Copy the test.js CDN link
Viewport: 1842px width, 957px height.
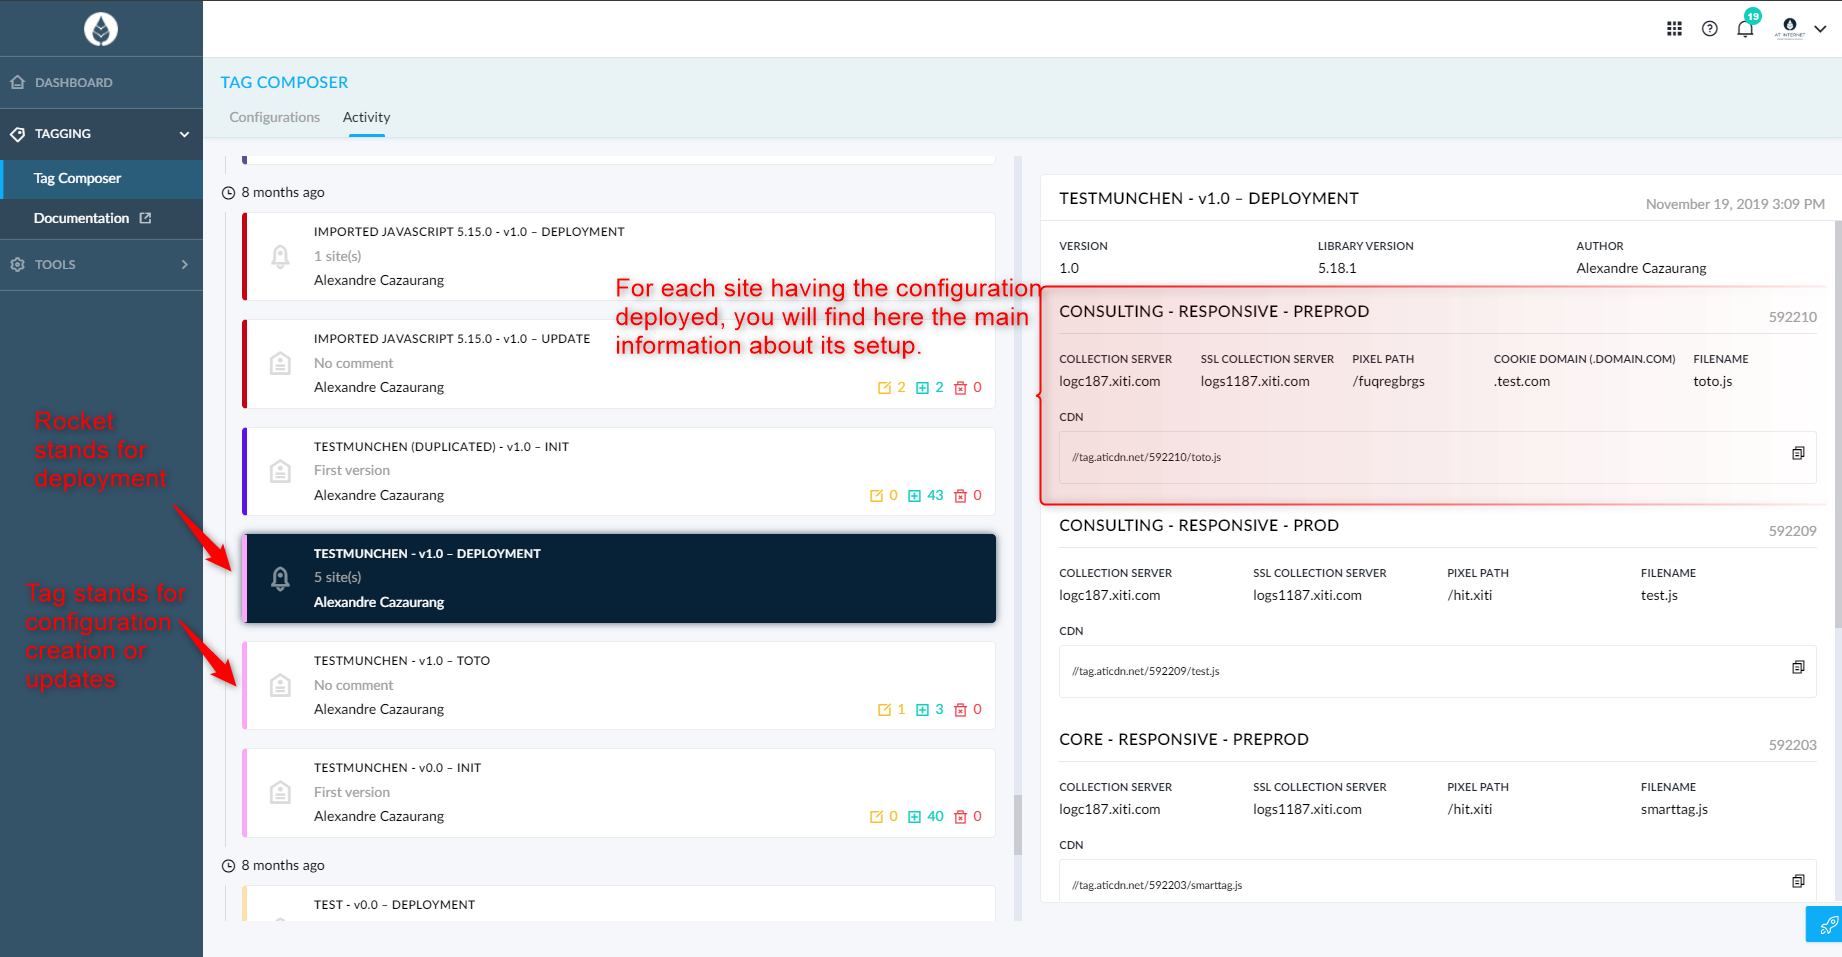(x=1798, y=668)
